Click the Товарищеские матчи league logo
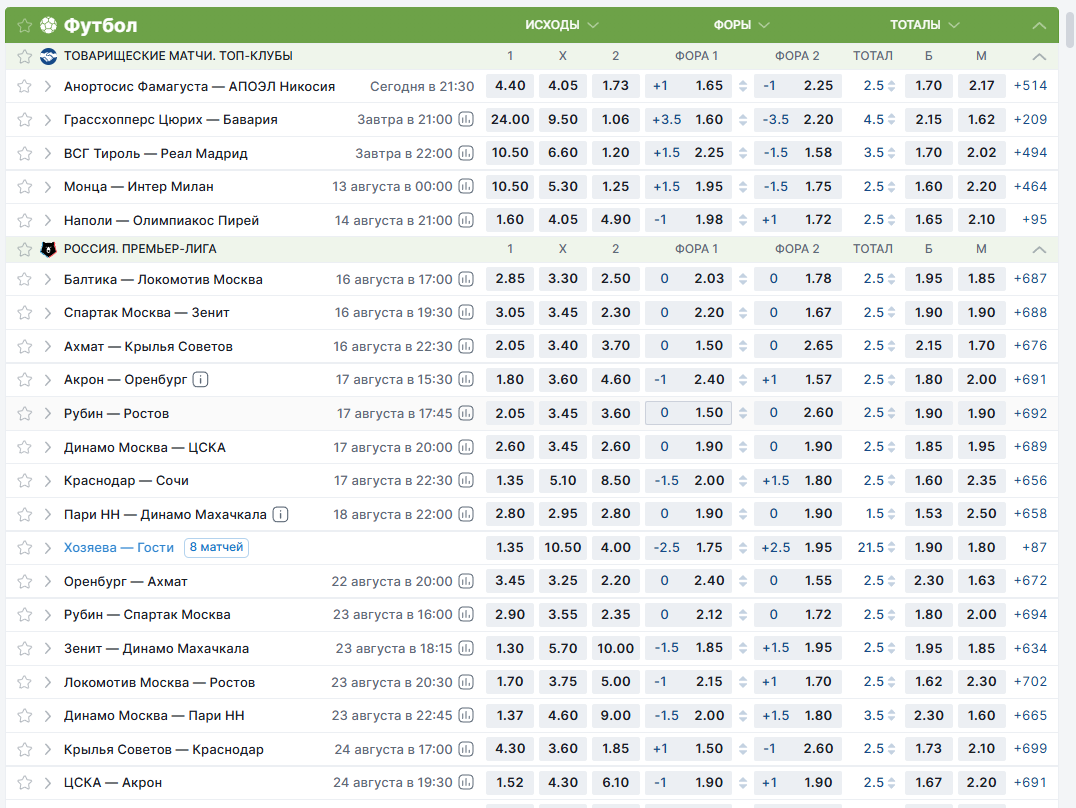1076x808 pixels. tap(48, 56)
